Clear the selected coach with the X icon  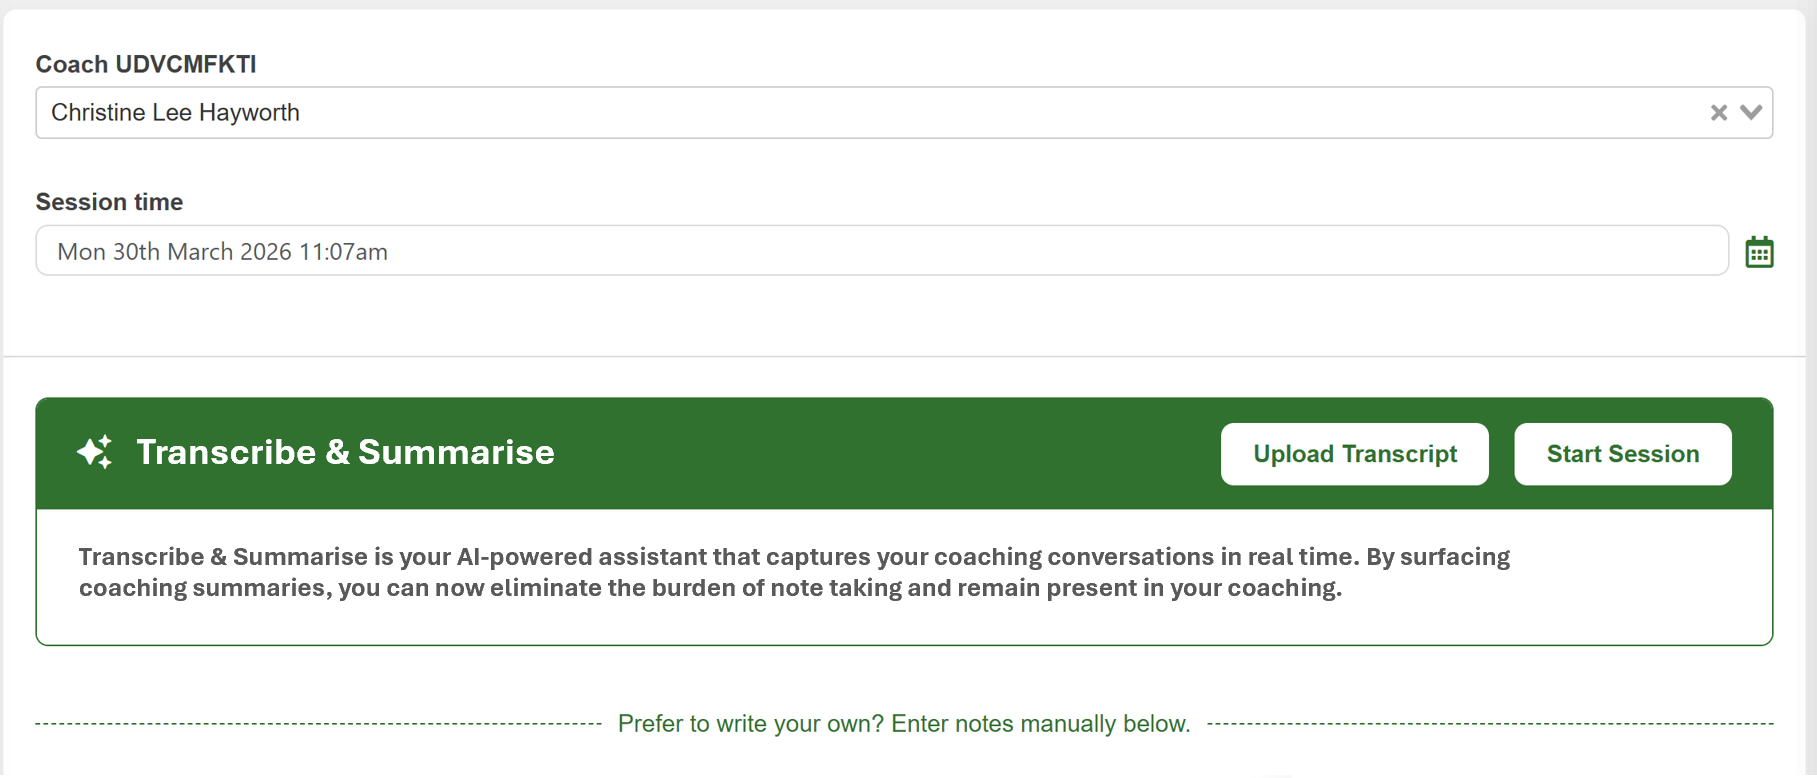(1718, 113)
